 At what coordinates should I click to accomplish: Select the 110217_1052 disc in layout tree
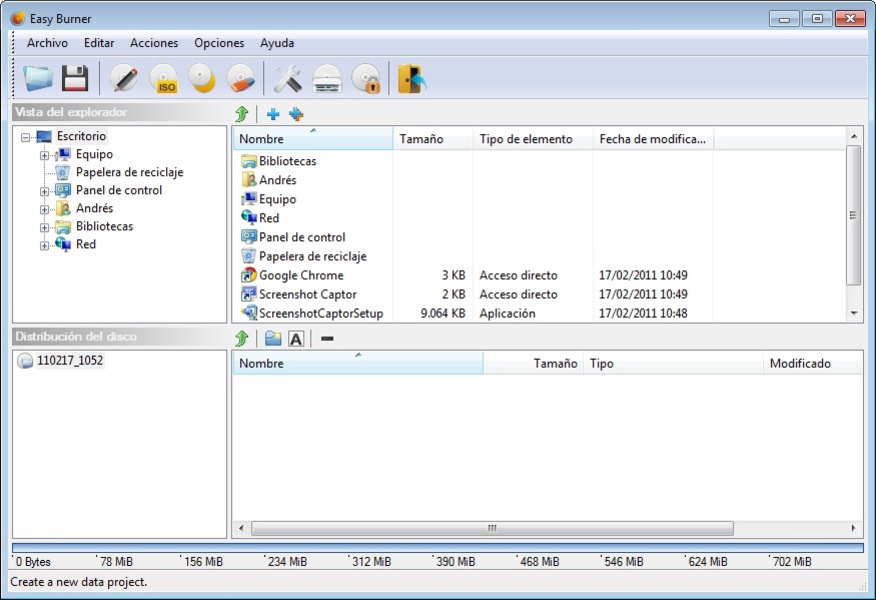click(69, 361)
